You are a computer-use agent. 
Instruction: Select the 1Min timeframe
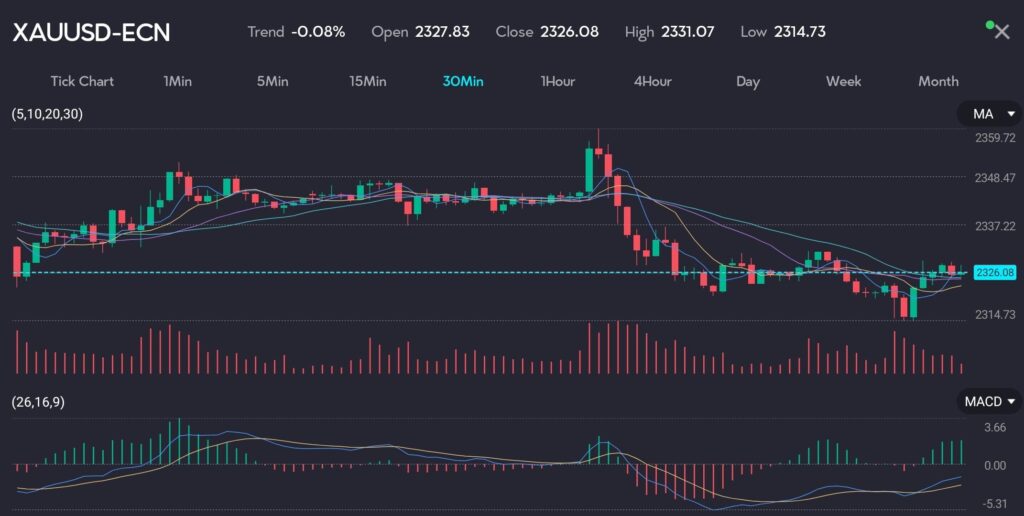[177, 81]
